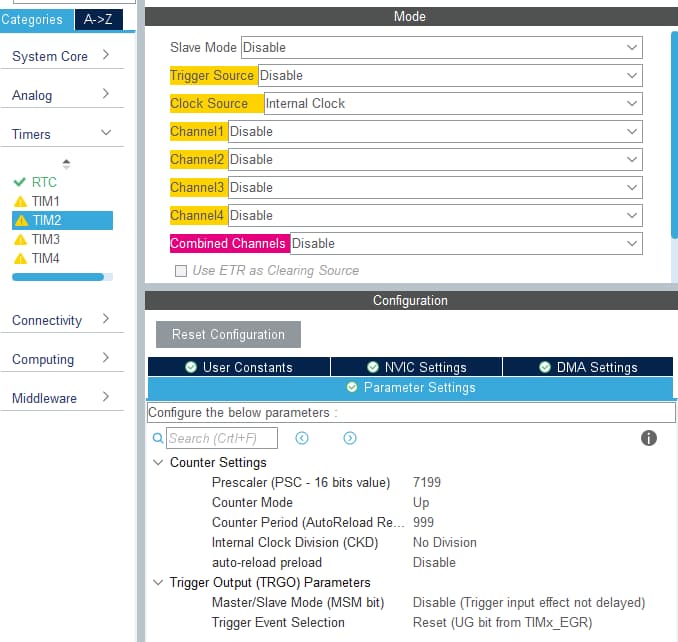Switch to the DMA Settings tab
The height and width of the screenshot is (642, 678).
(587, 367)
